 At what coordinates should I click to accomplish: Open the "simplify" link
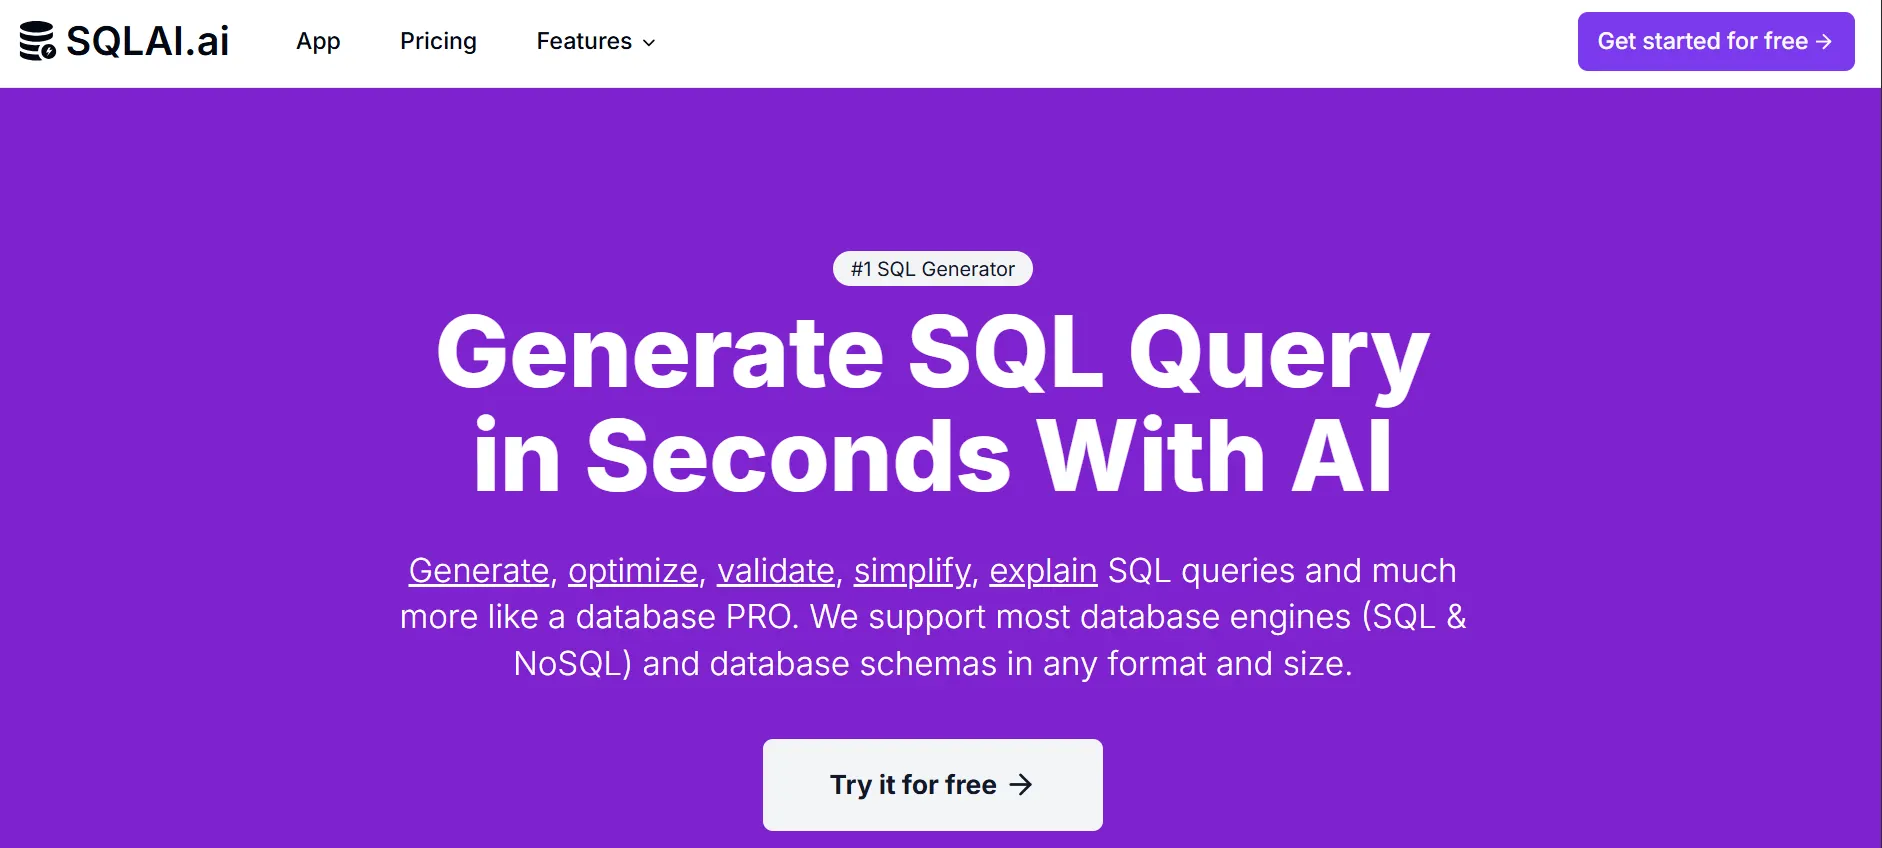coord(911,569)
